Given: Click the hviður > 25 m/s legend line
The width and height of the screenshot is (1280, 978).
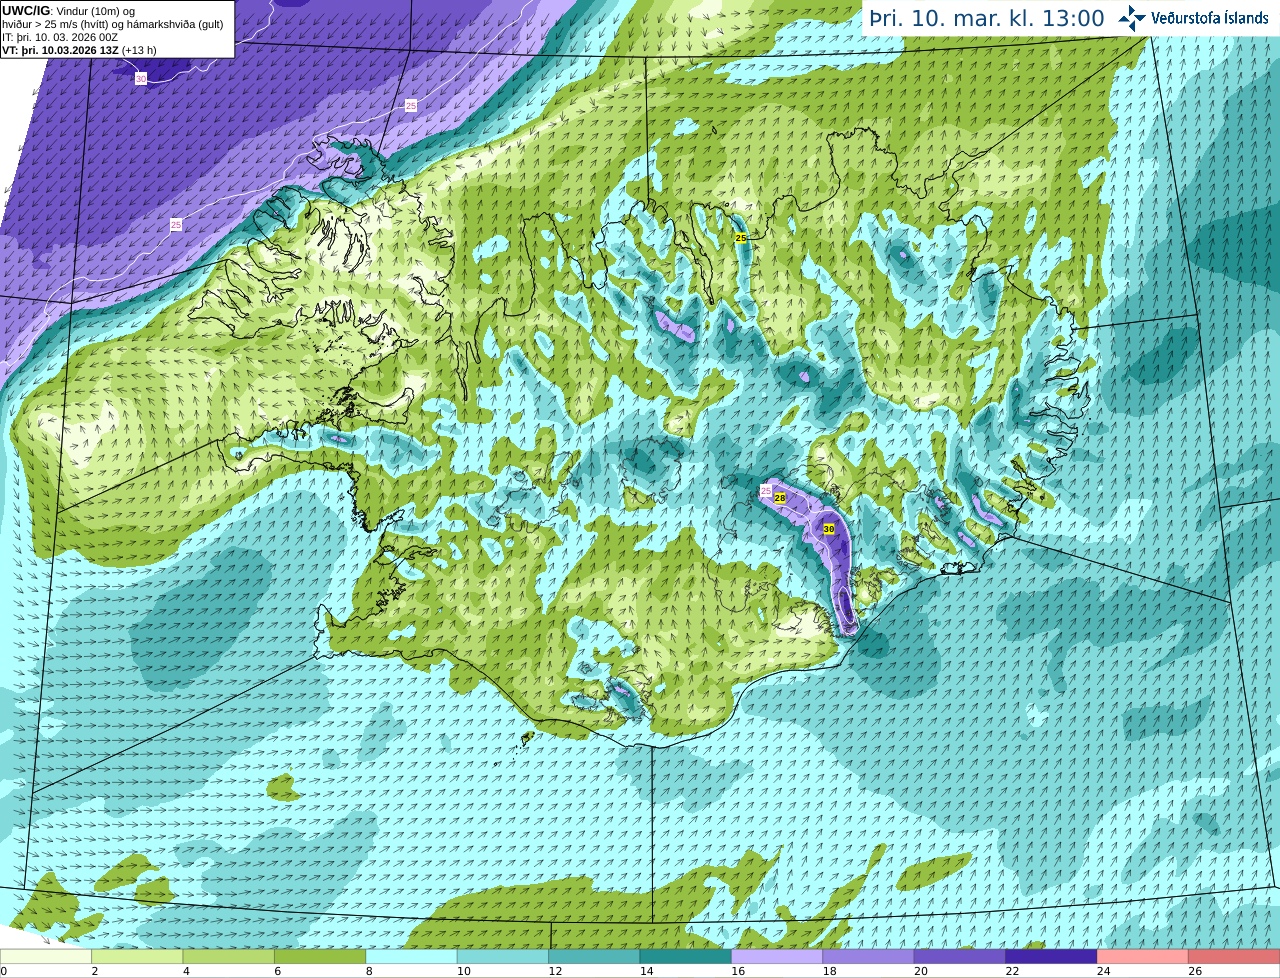Looking at the screenshot, I should pyautogui.click(x=112, y=24).
